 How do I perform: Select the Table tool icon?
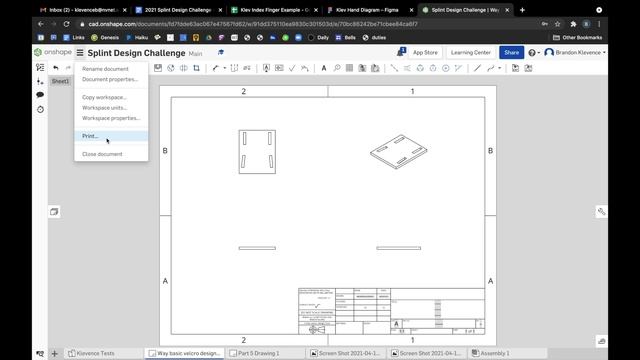(x=349, y=68)
